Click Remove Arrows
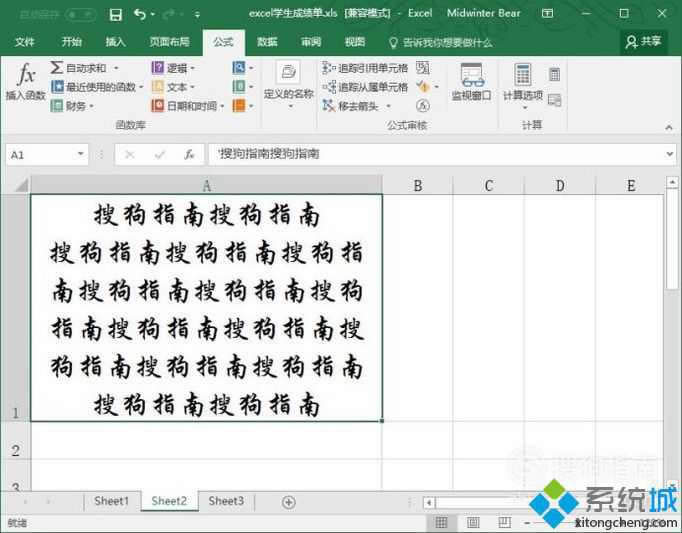The width and height of the screenshot is (682, 533). pos(351,106)
